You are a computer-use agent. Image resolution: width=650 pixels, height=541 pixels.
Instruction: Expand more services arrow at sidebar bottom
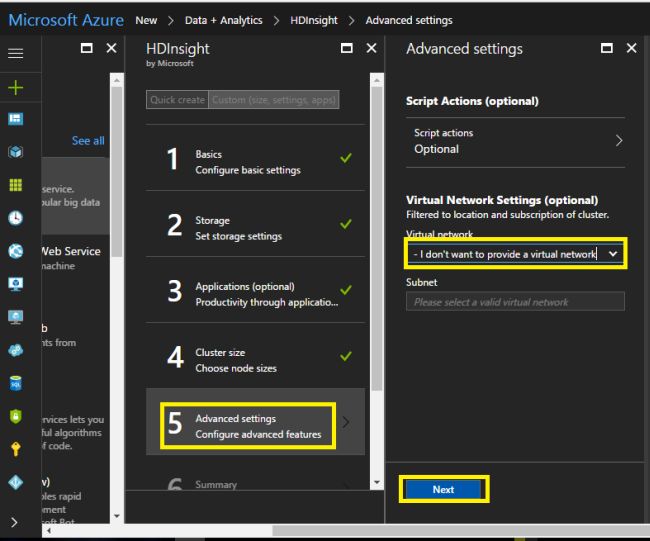tap(14, 522)
